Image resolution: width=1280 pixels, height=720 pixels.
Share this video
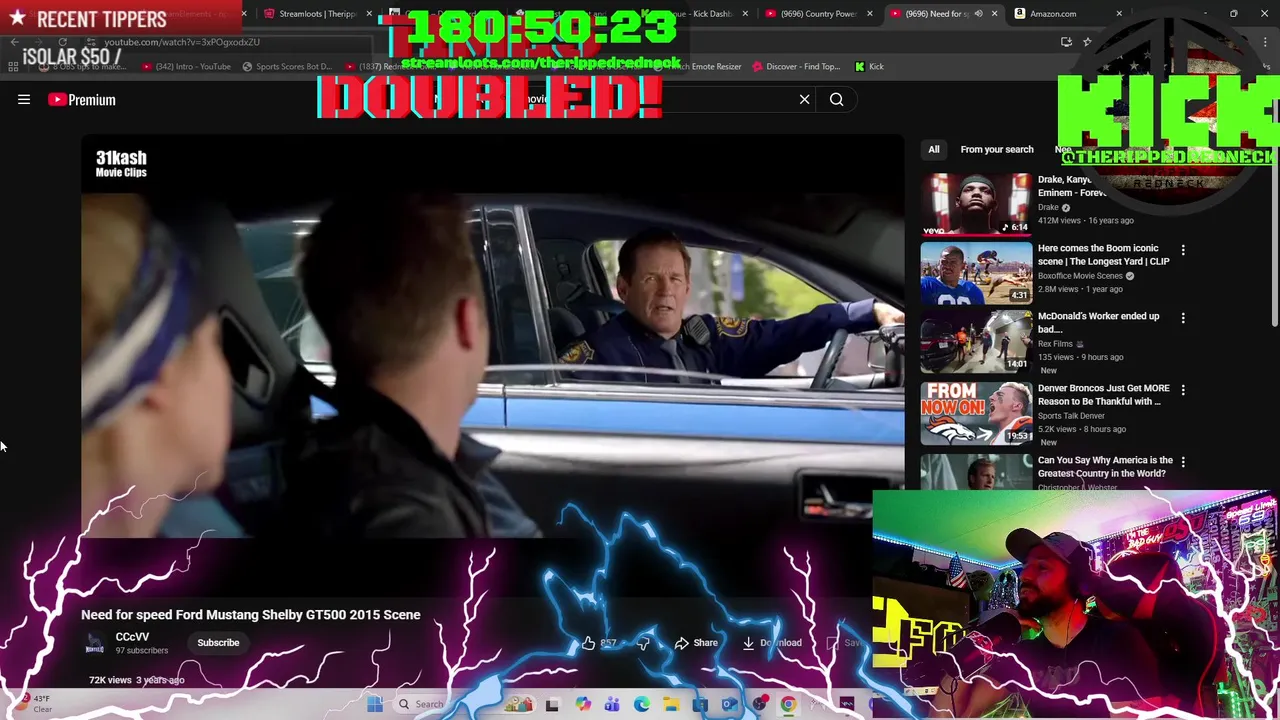(696, 643)
